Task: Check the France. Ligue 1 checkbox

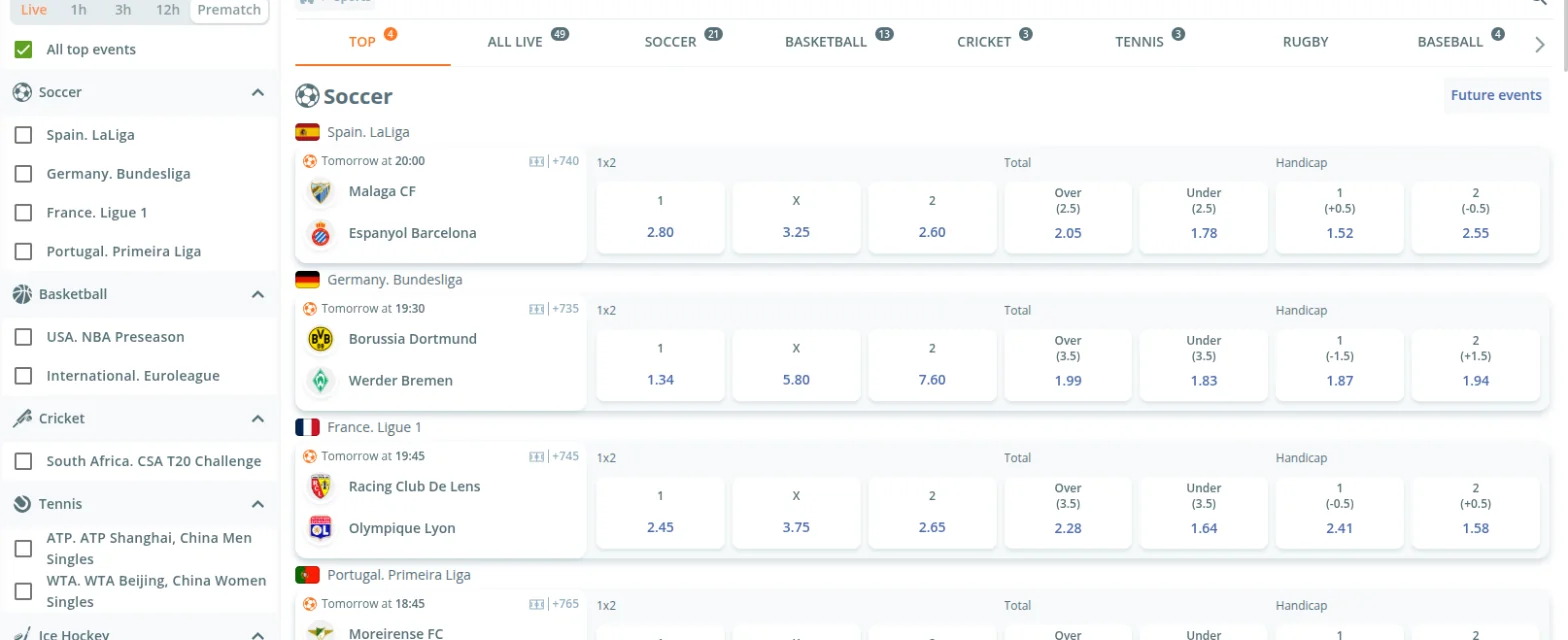Action: (x=23, y=213)
